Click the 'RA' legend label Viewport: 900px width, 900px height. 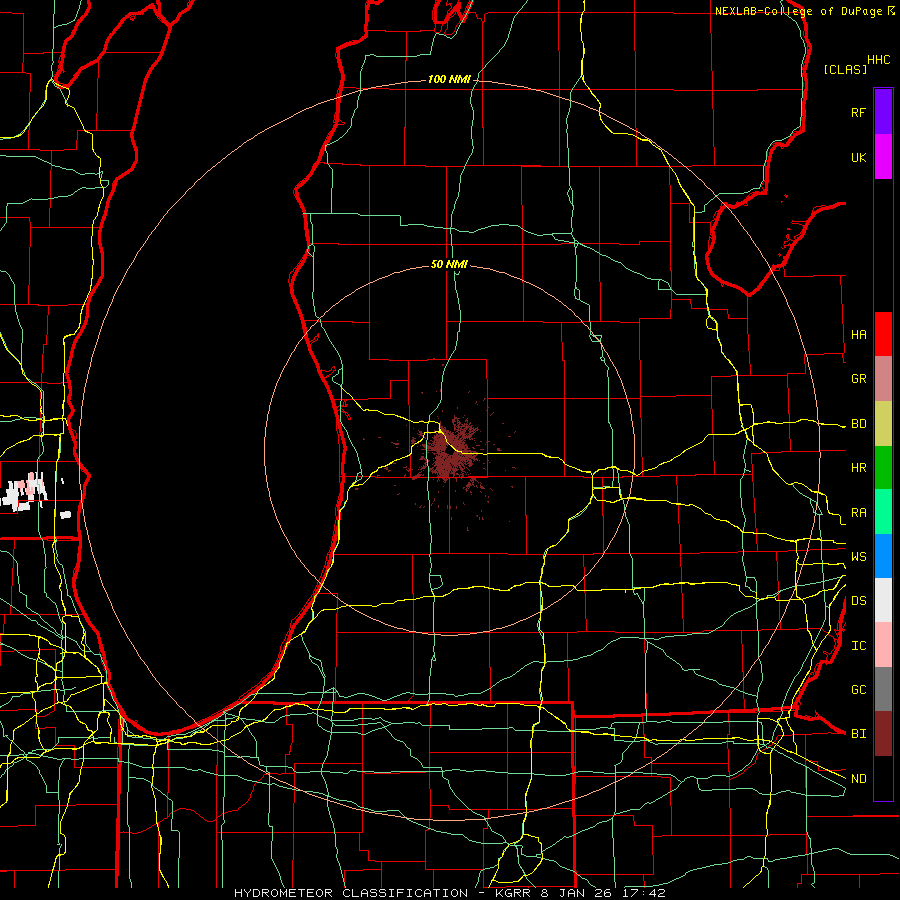(858, 513)
